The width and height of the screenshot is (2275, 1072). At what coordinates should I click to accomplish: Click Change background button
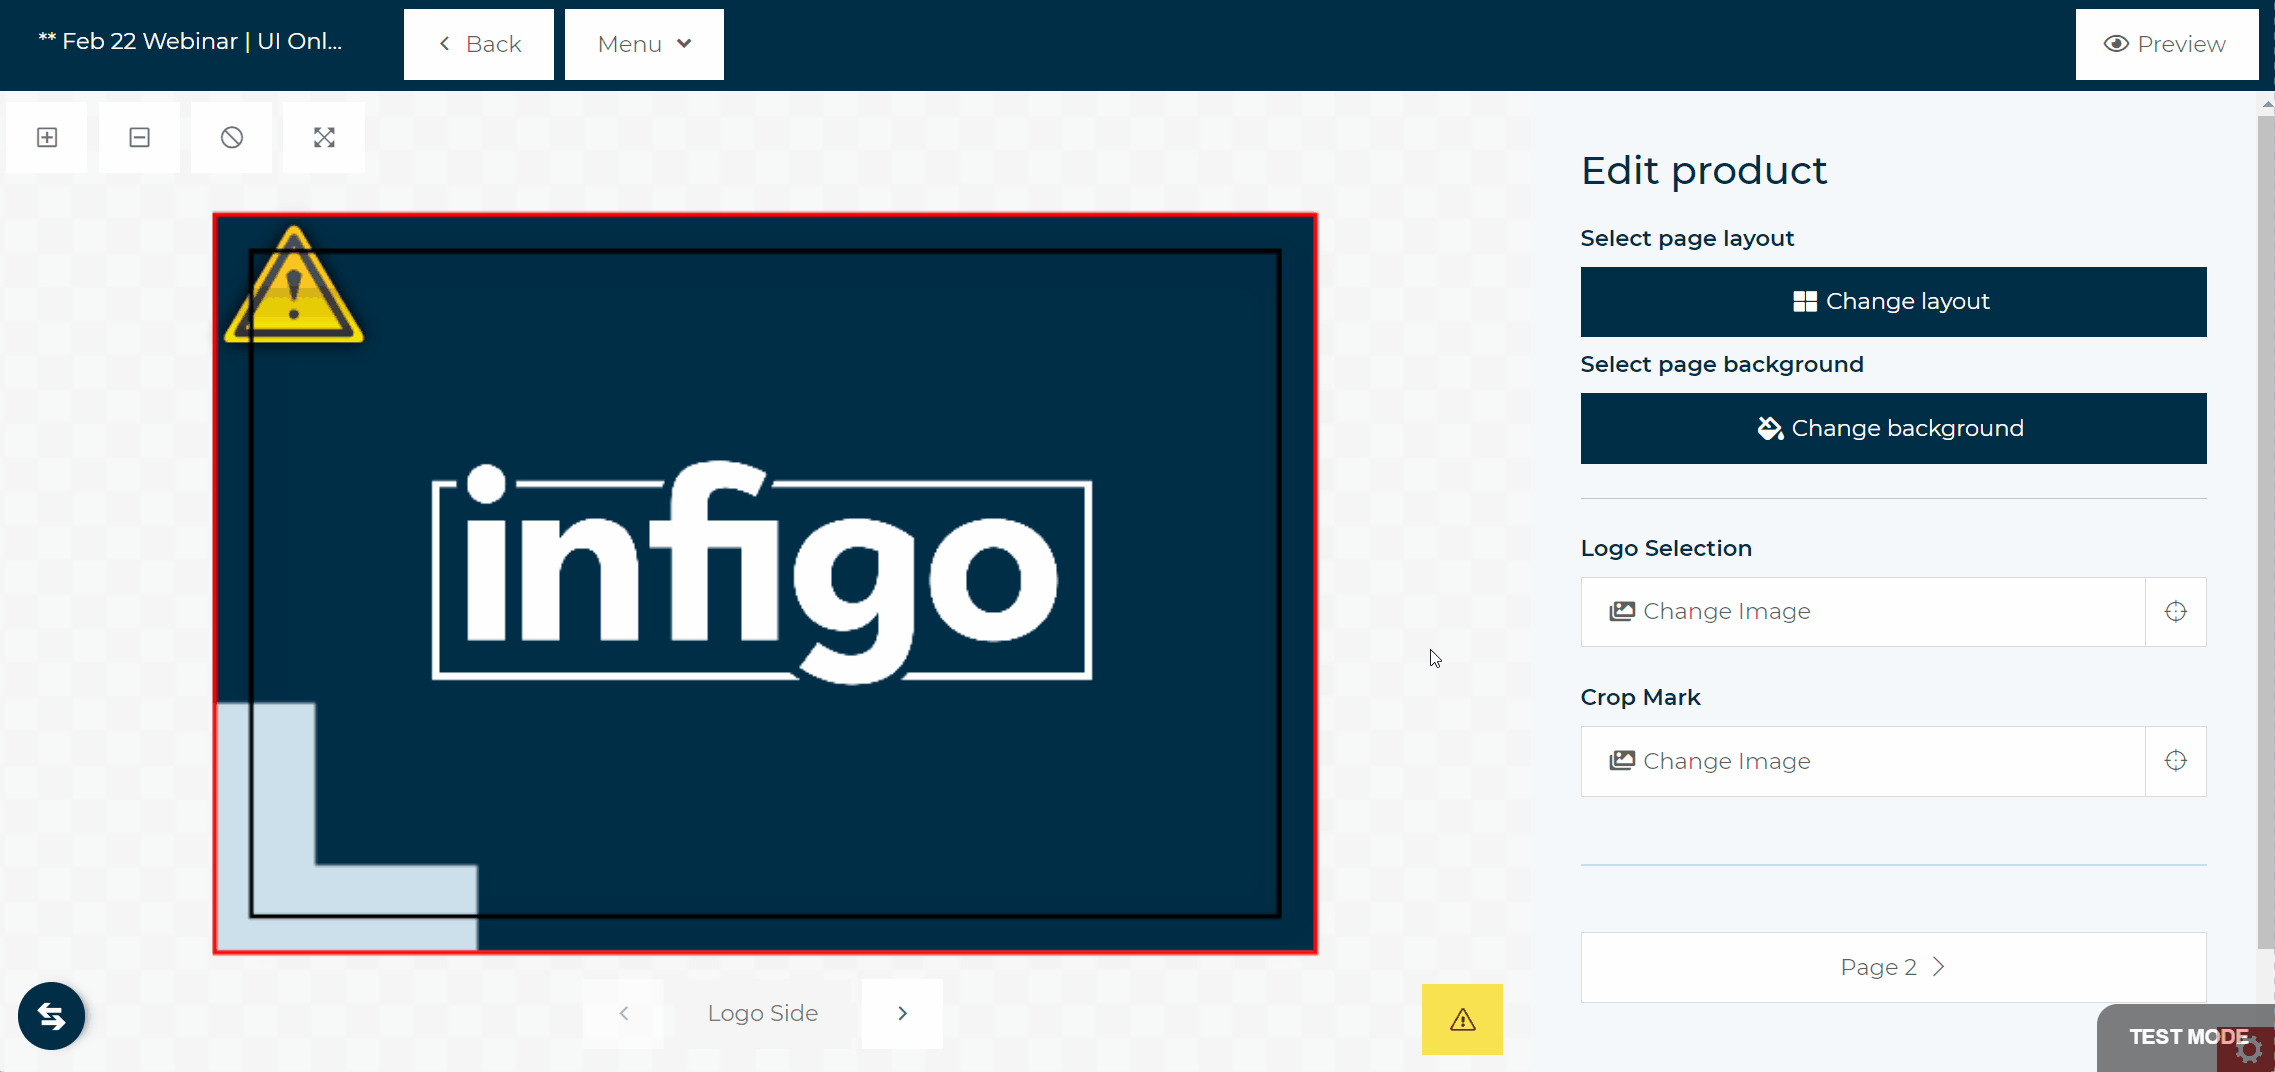(x=1893, y=428)
